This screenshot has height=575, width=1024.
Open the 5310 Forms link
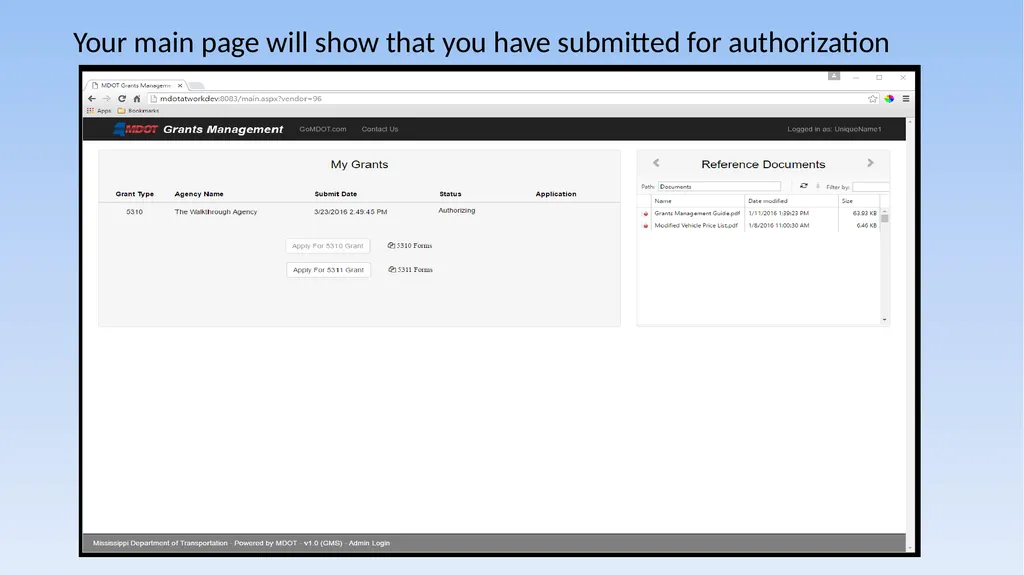click(x=409, y=246)
